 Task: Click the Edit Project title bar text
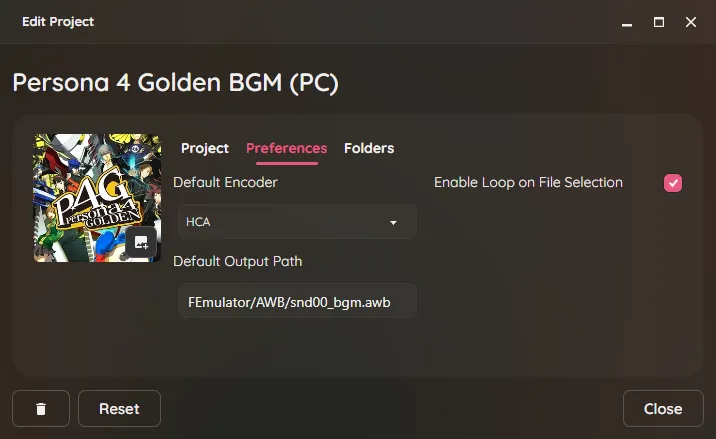tap(58, 22)
